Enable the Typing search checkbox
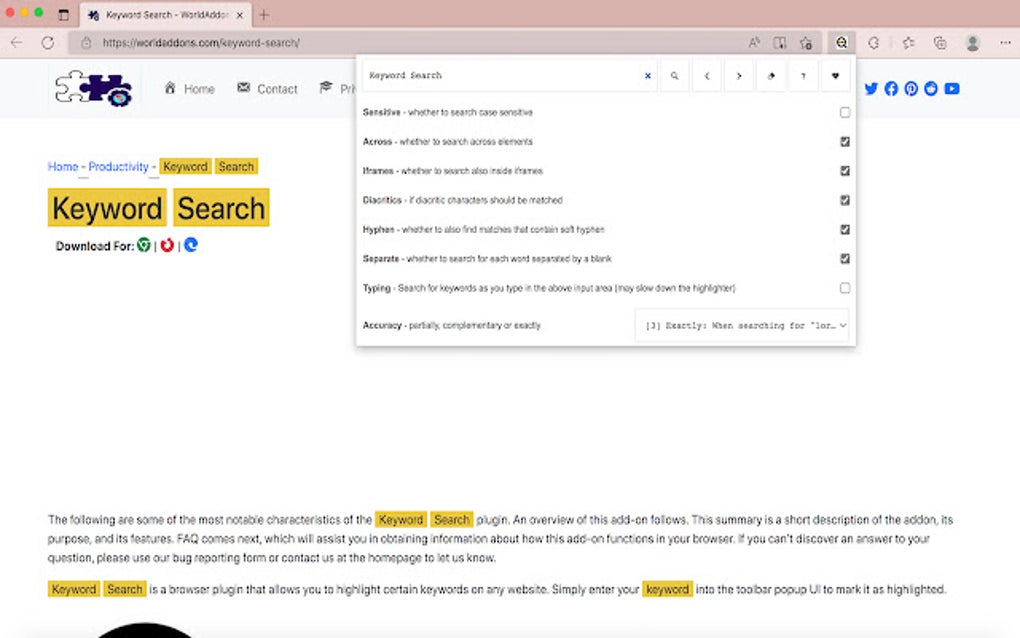Image resolution: width=1020 pixels, height=638 pixels. [844, 288]
